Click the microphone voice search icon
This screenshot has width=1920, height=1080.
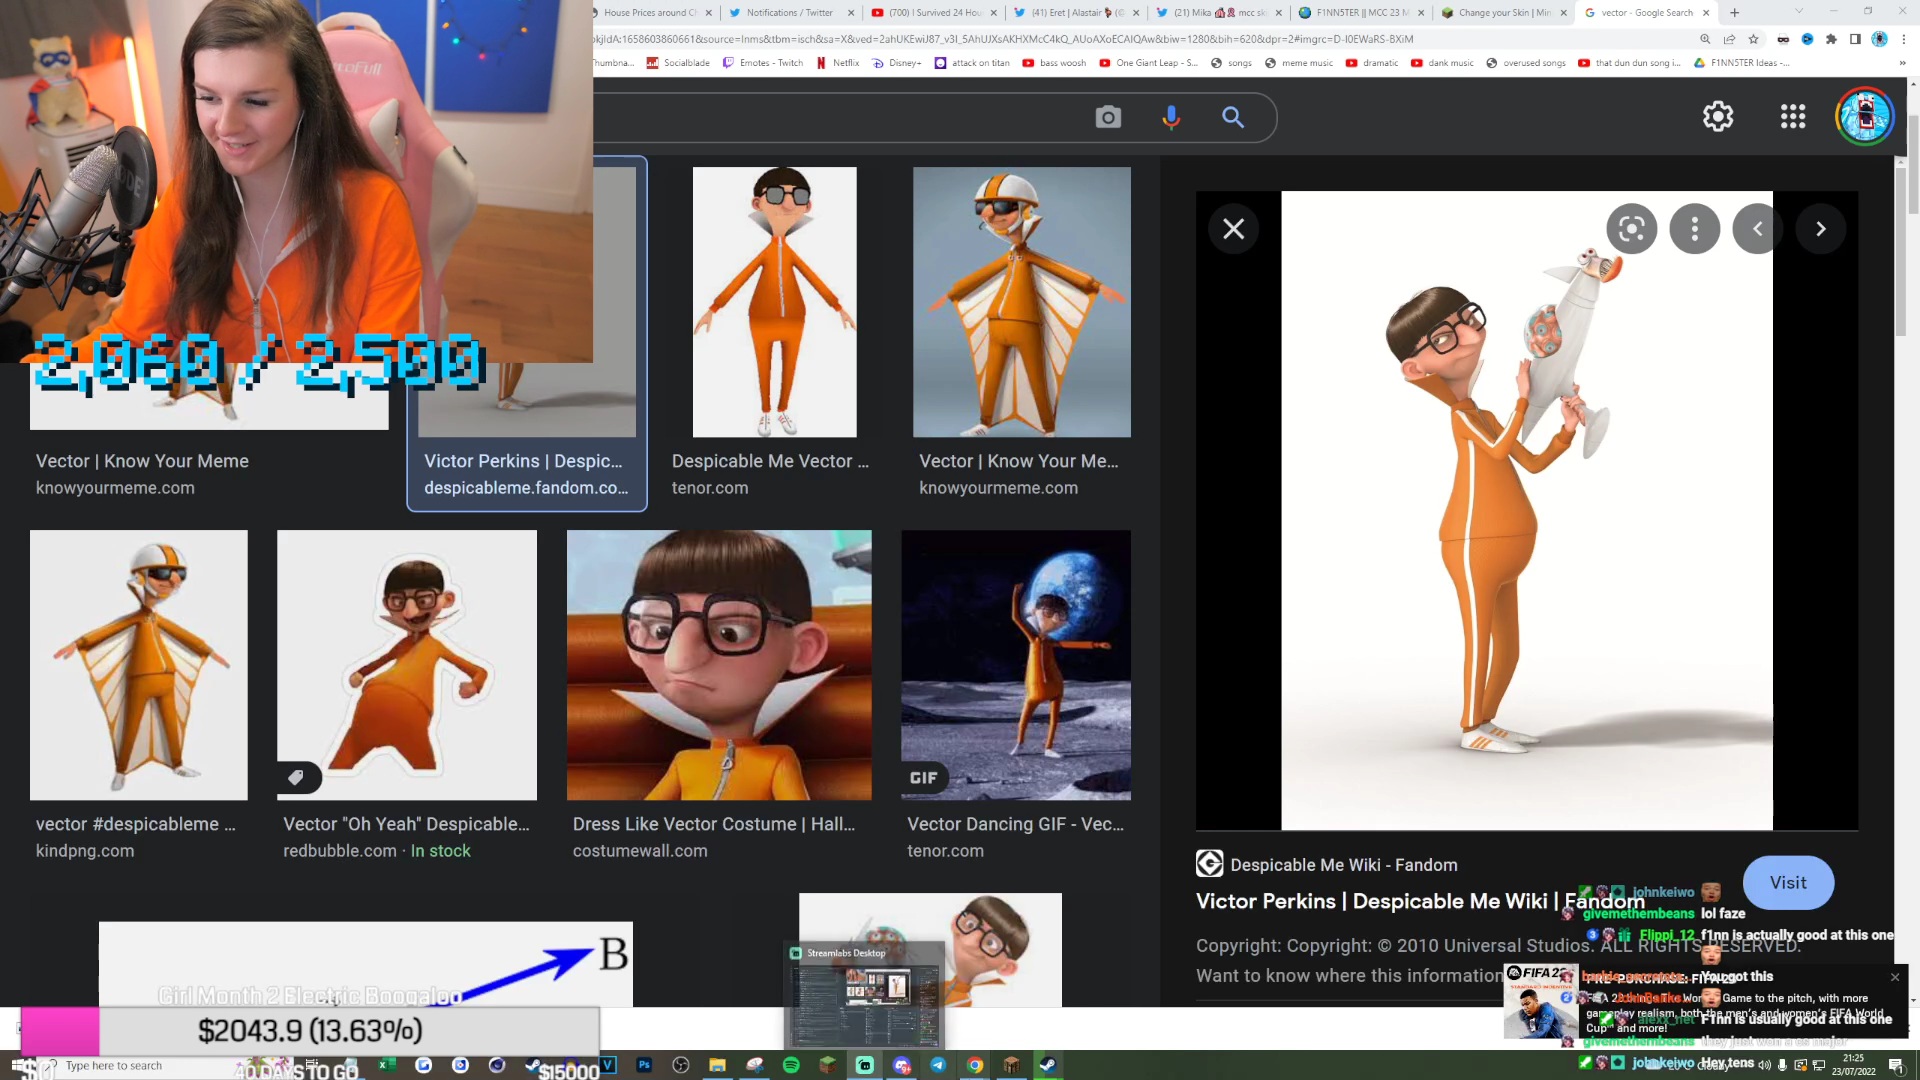pyautogui.click(x=1171, y=117)
